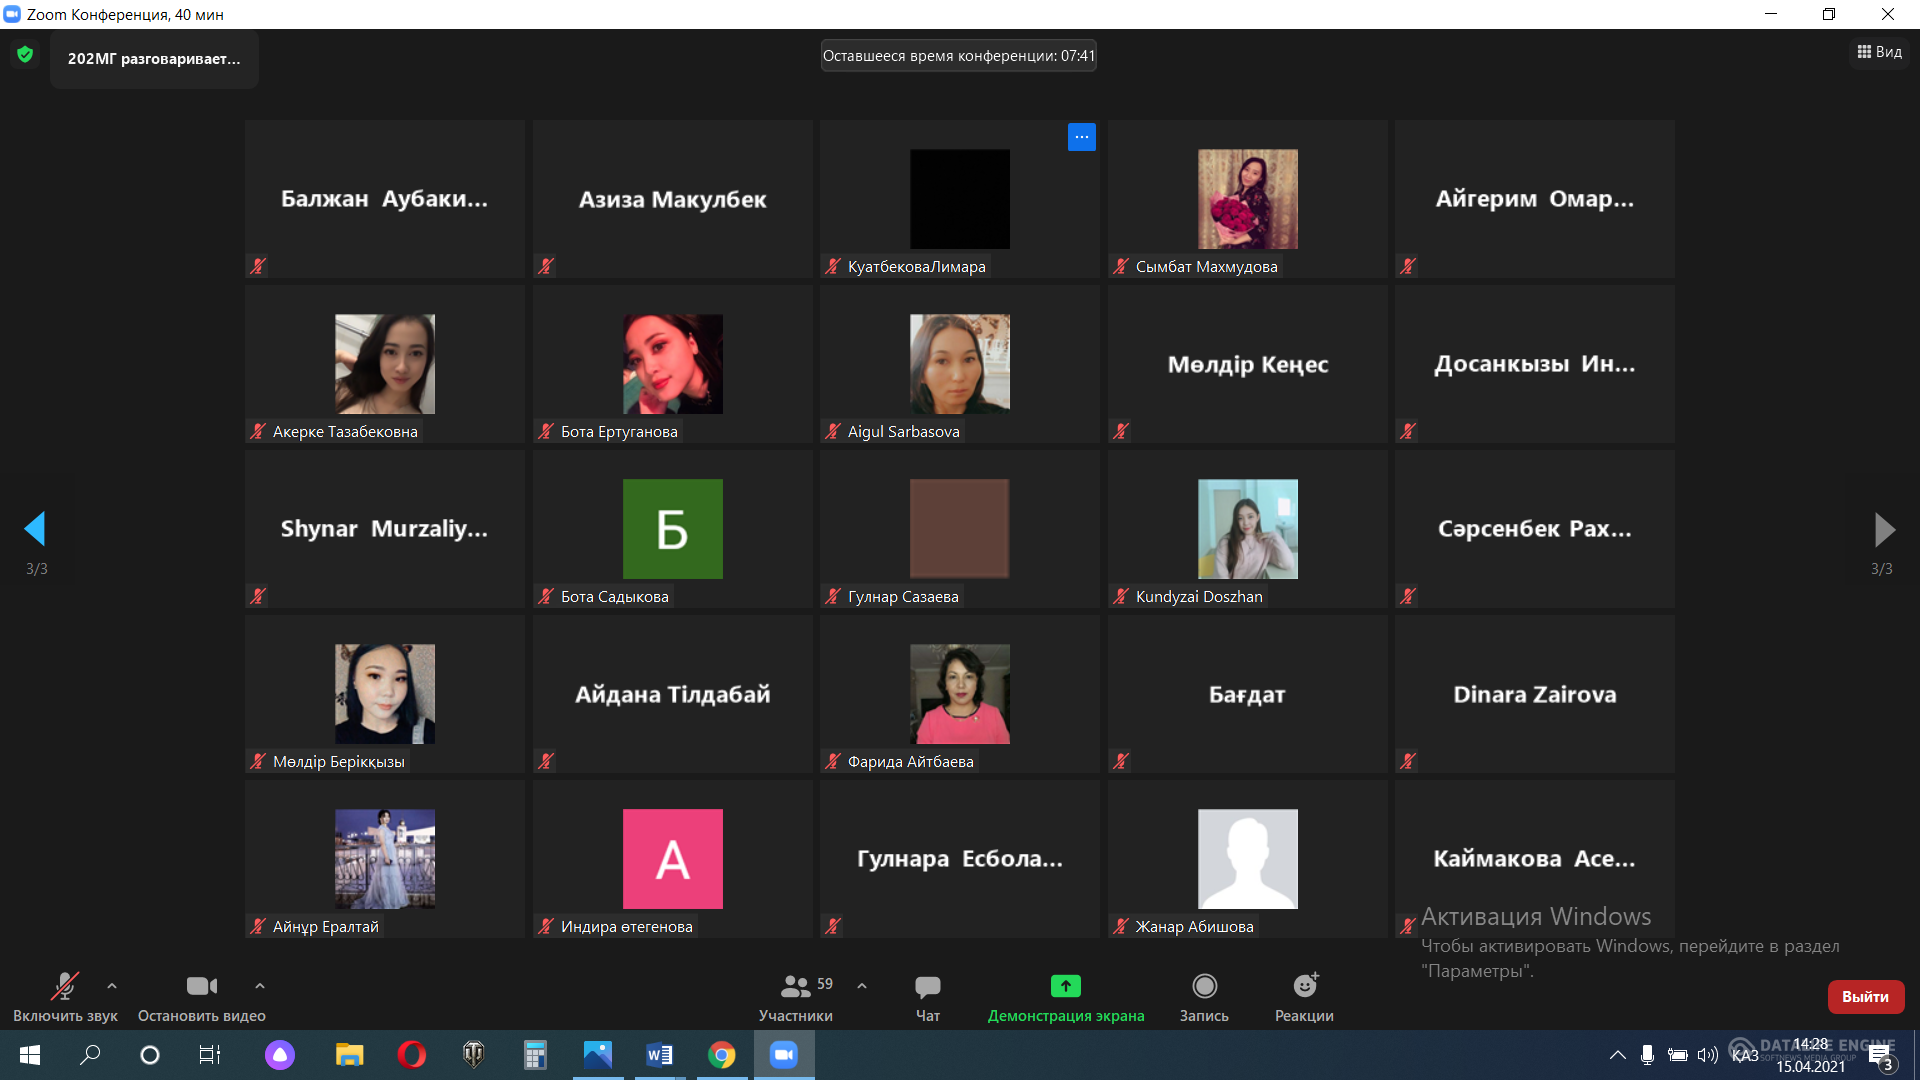This screenshot has width=1920, height=1080.
Task: Go to previous gallery page with left arrow
Action: coord(35,530)
